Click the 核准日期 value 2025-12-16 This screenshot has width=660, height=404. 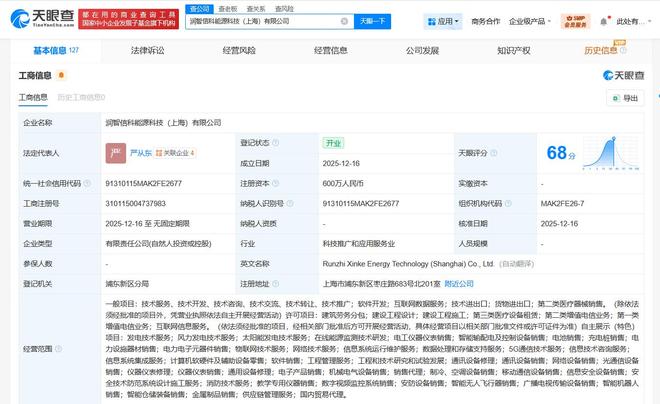click(559, 224)
